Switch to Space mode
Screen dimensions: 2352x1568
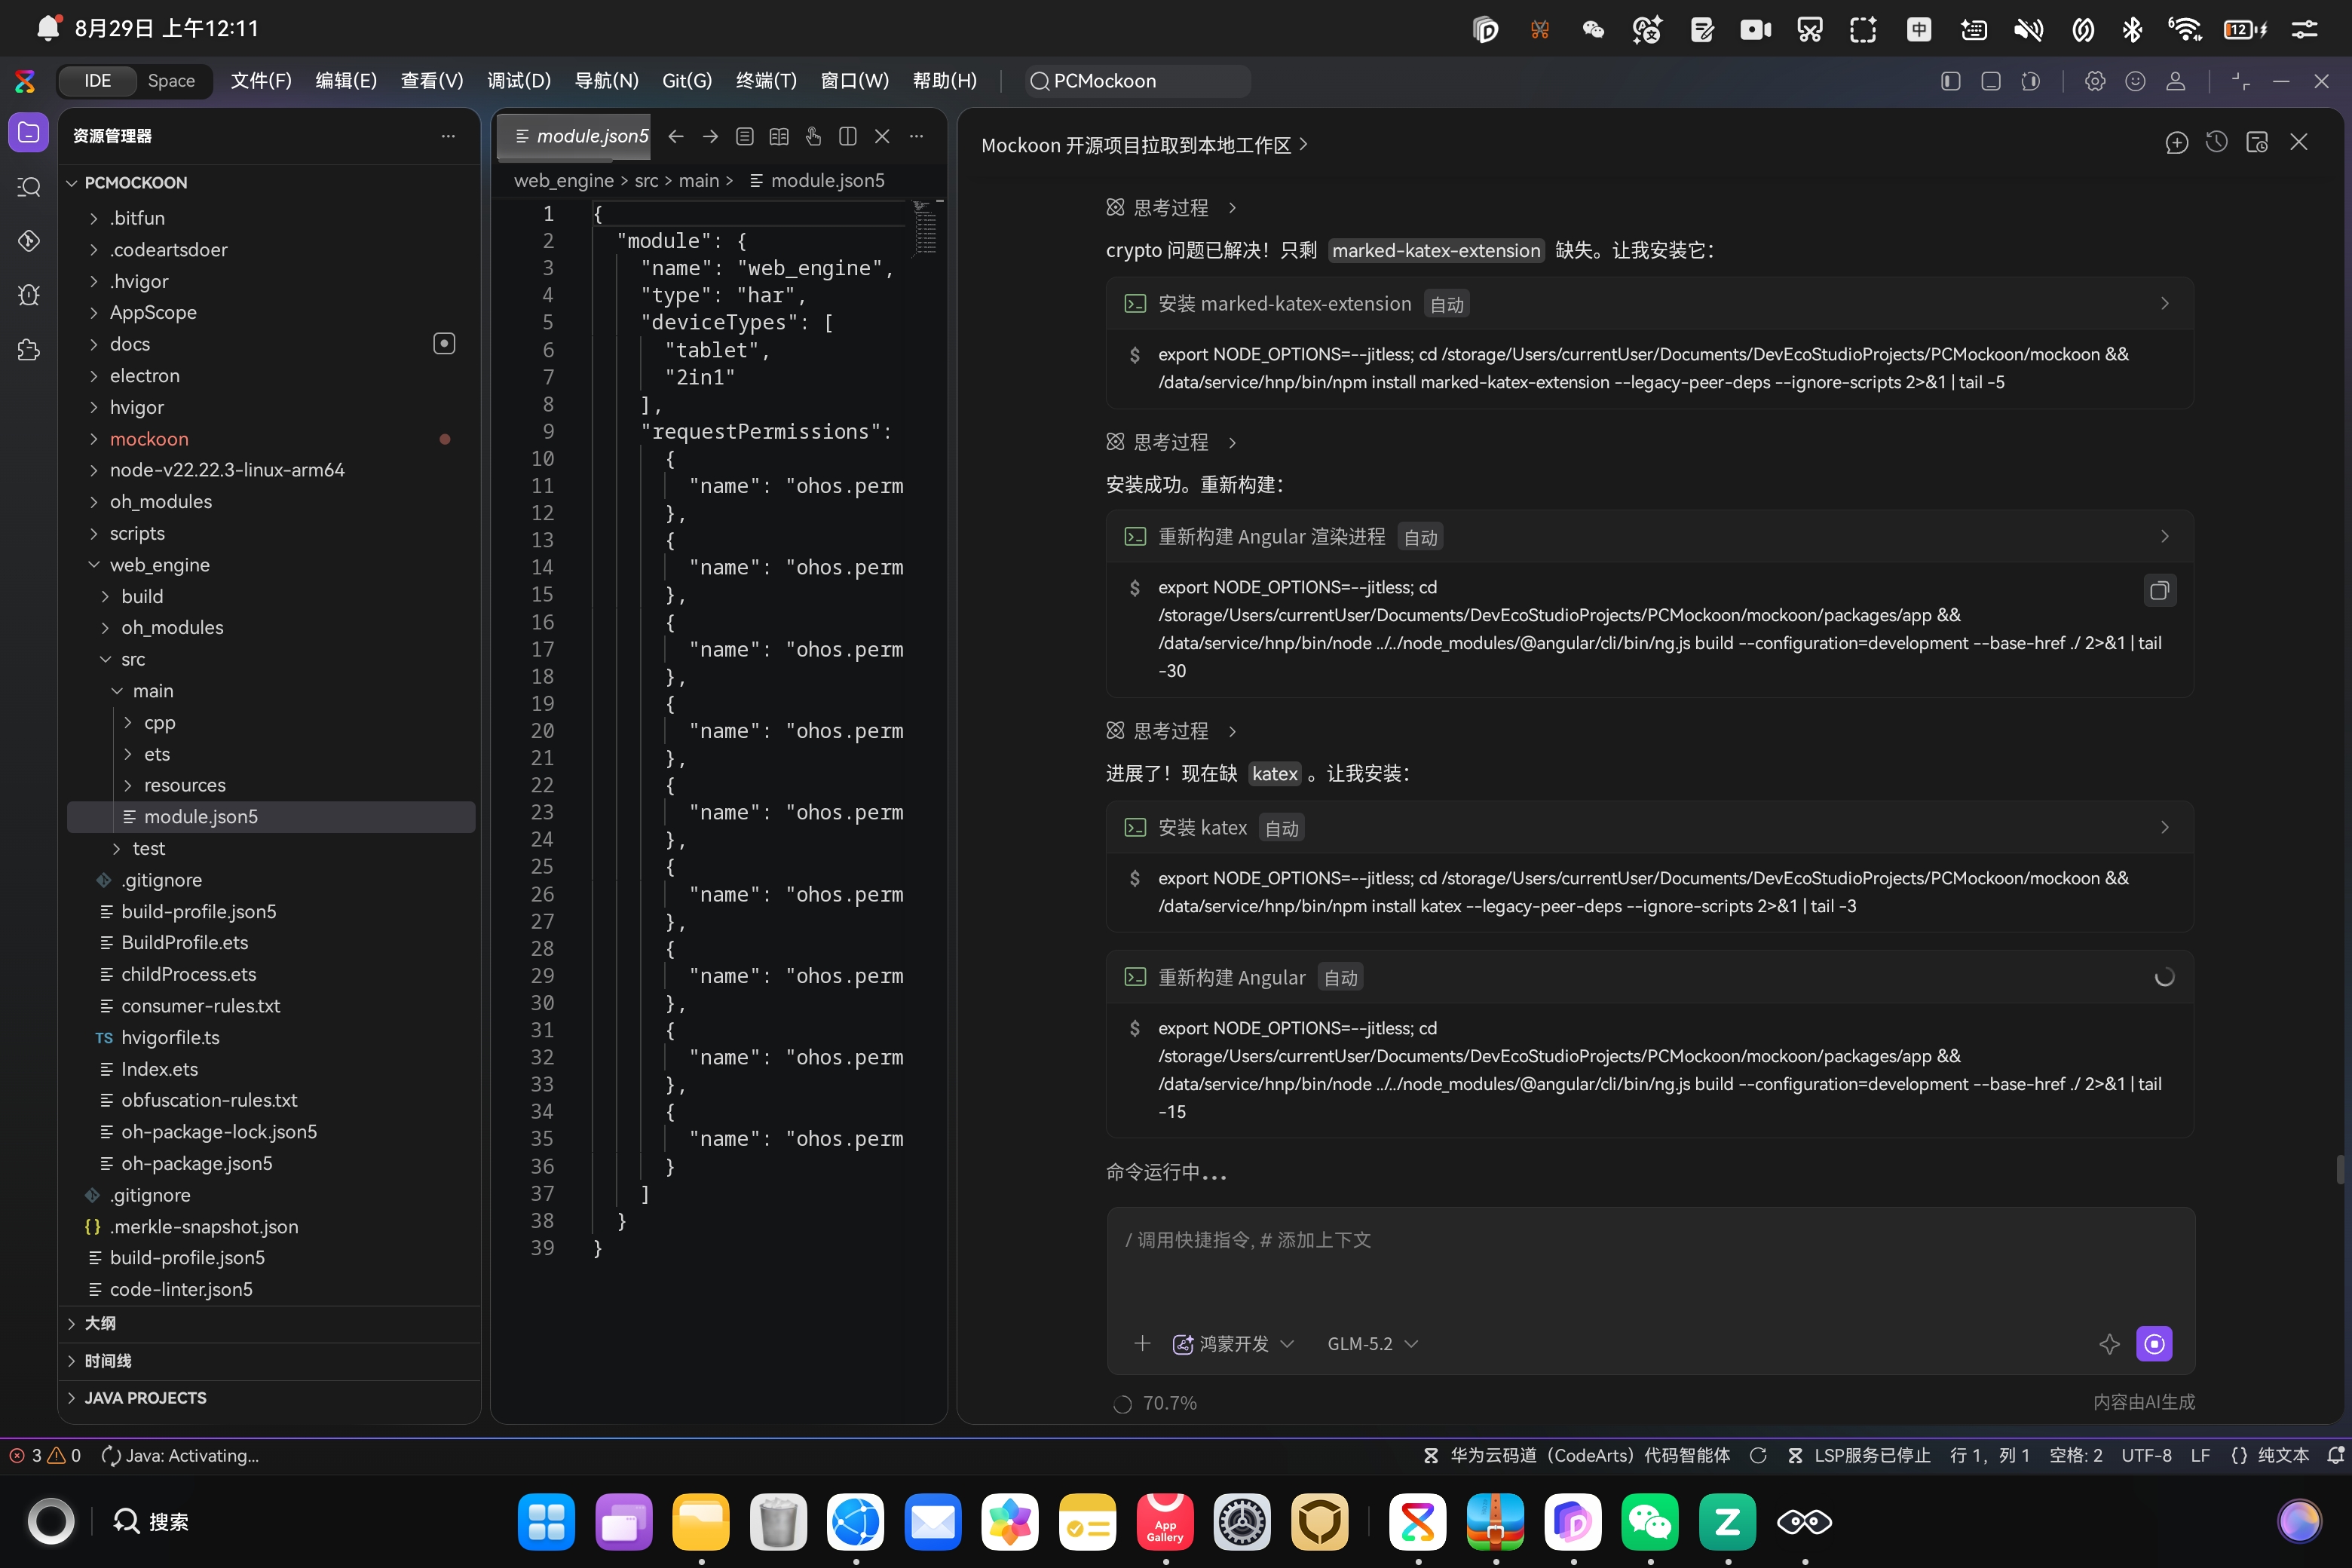[171, 81]
